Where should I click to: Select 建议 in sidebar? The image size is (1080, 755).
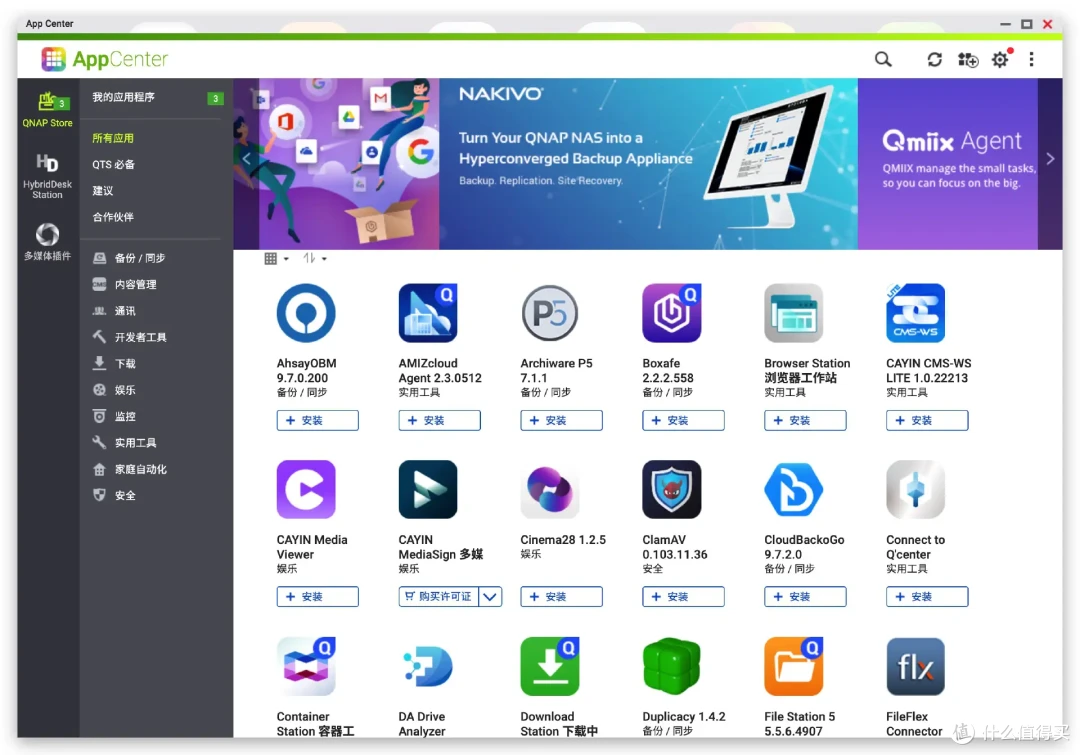click(x=103, y=191)
